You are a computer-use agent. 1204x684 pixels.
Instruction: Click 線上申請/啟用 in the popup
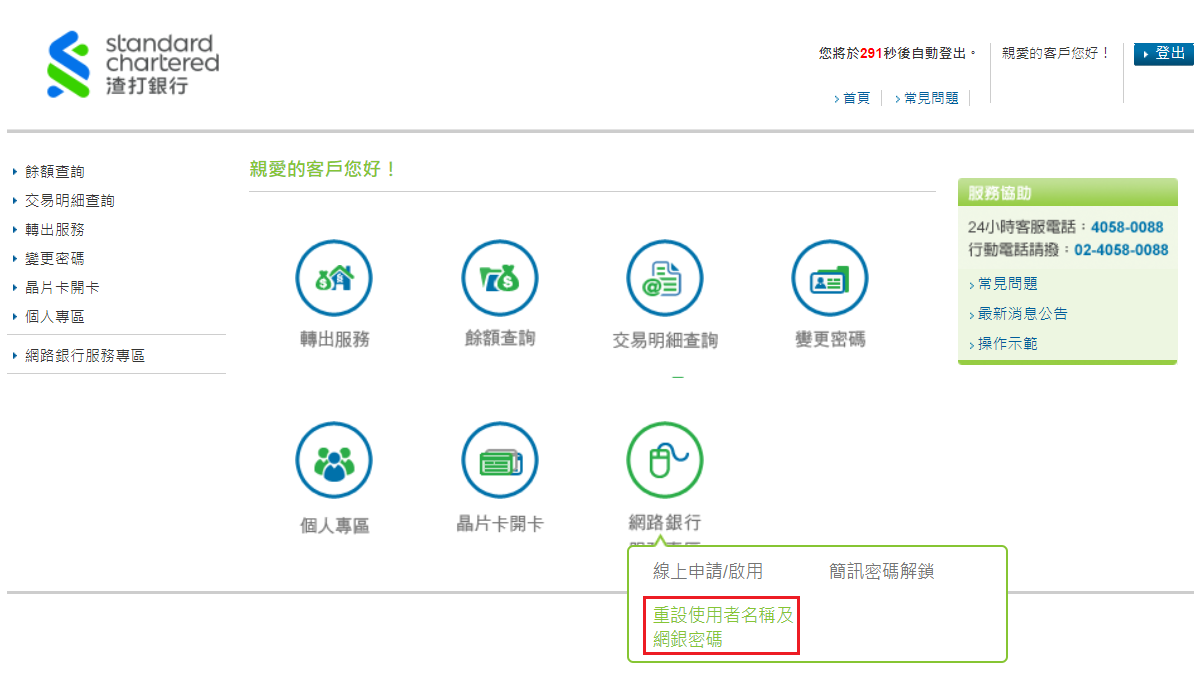pos(708,572)
